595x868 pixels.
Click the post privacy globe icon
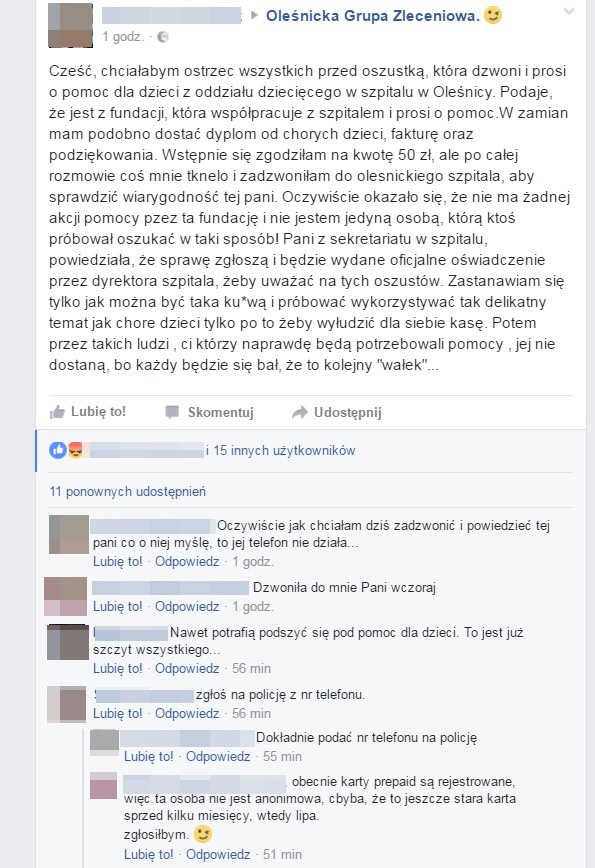click(x=163, y=37)
